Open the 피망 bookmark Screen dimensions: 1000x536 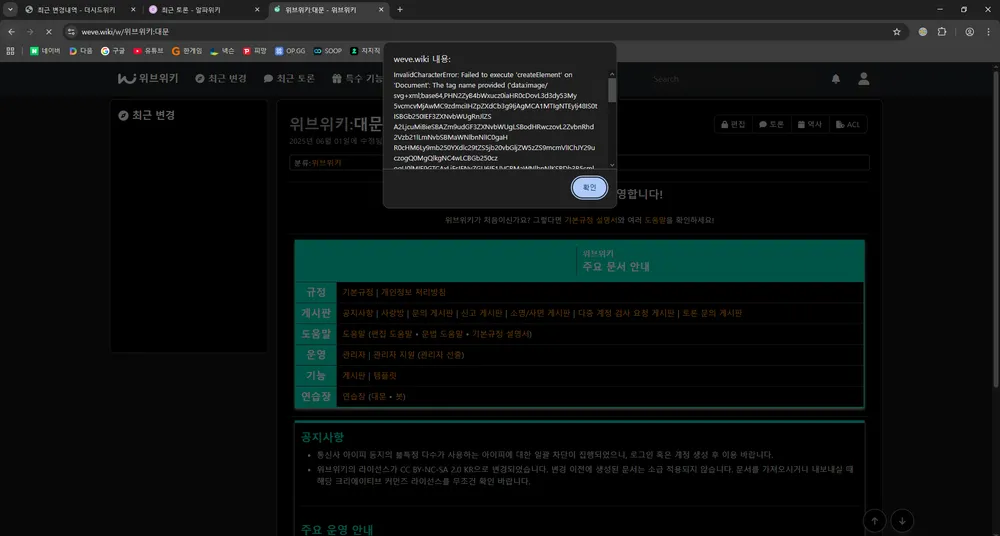click(254, 50)
